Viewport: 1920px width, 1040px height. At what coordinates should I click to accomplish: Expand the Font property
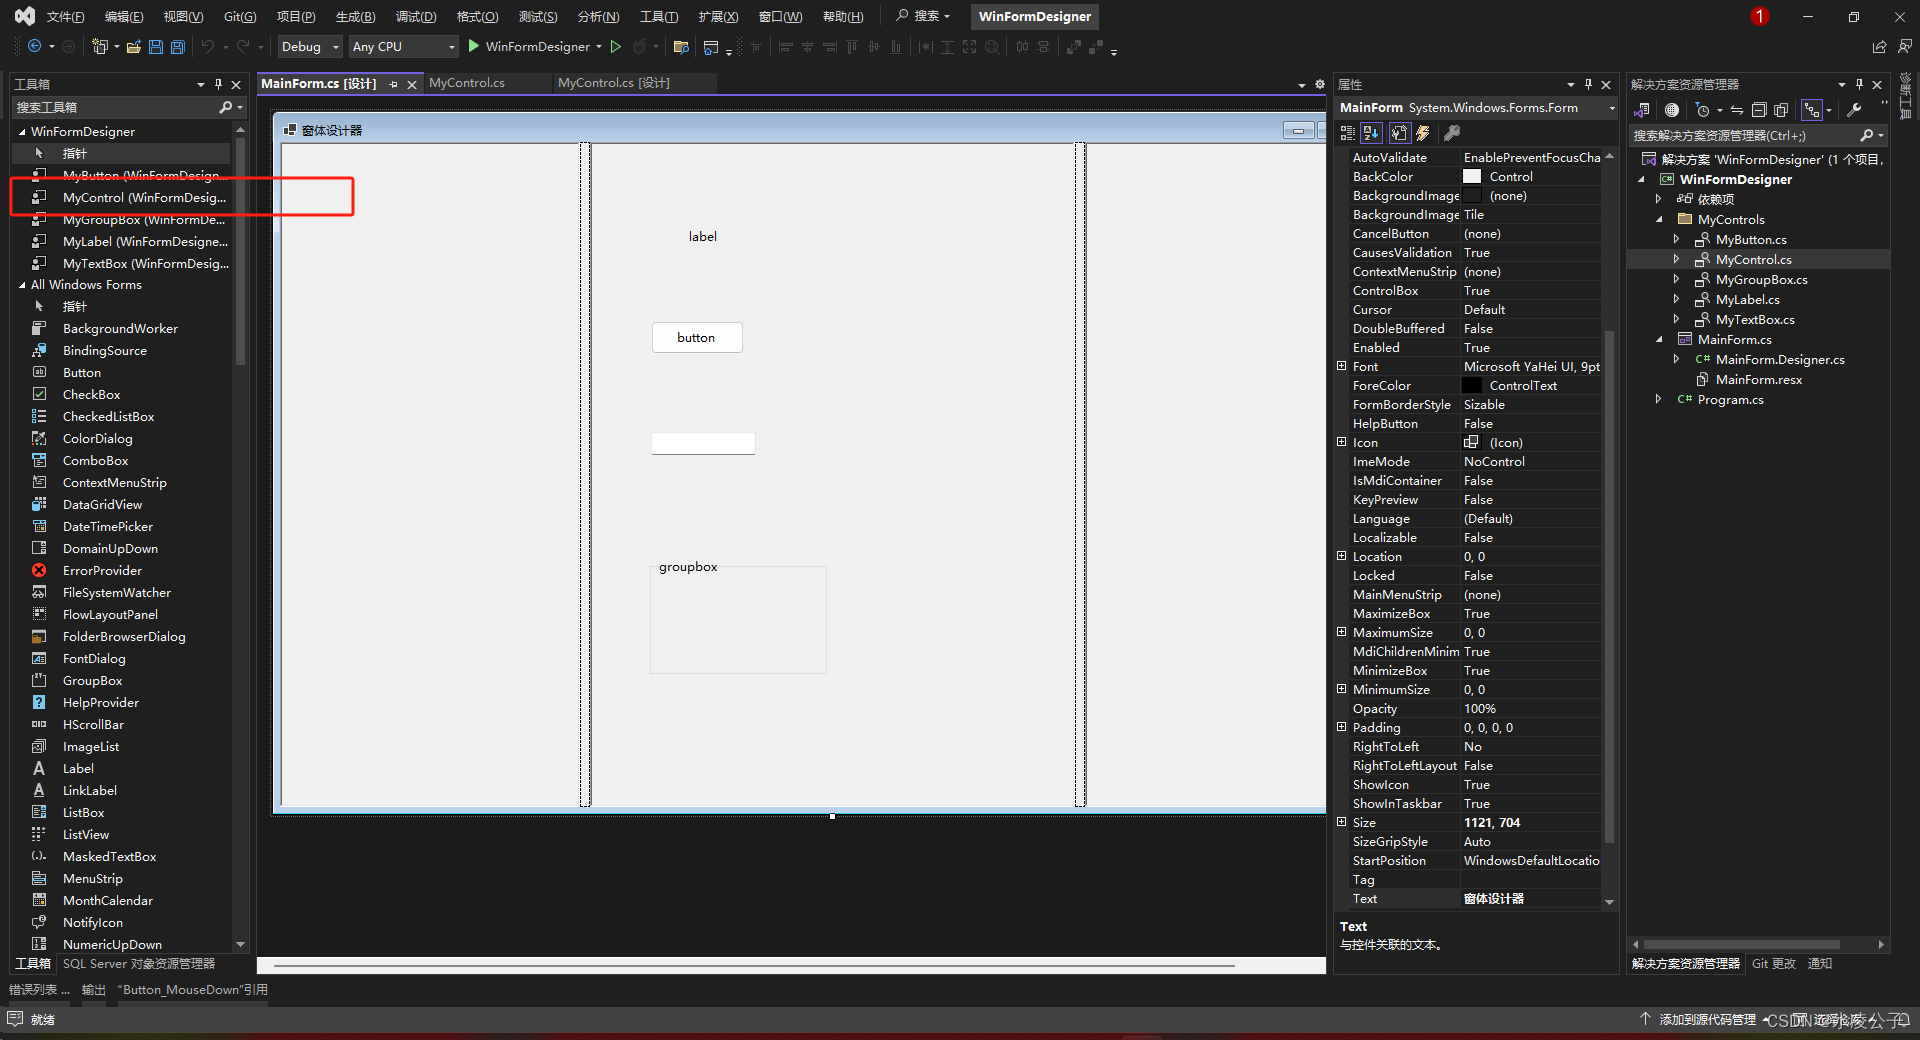(1342, 366)
